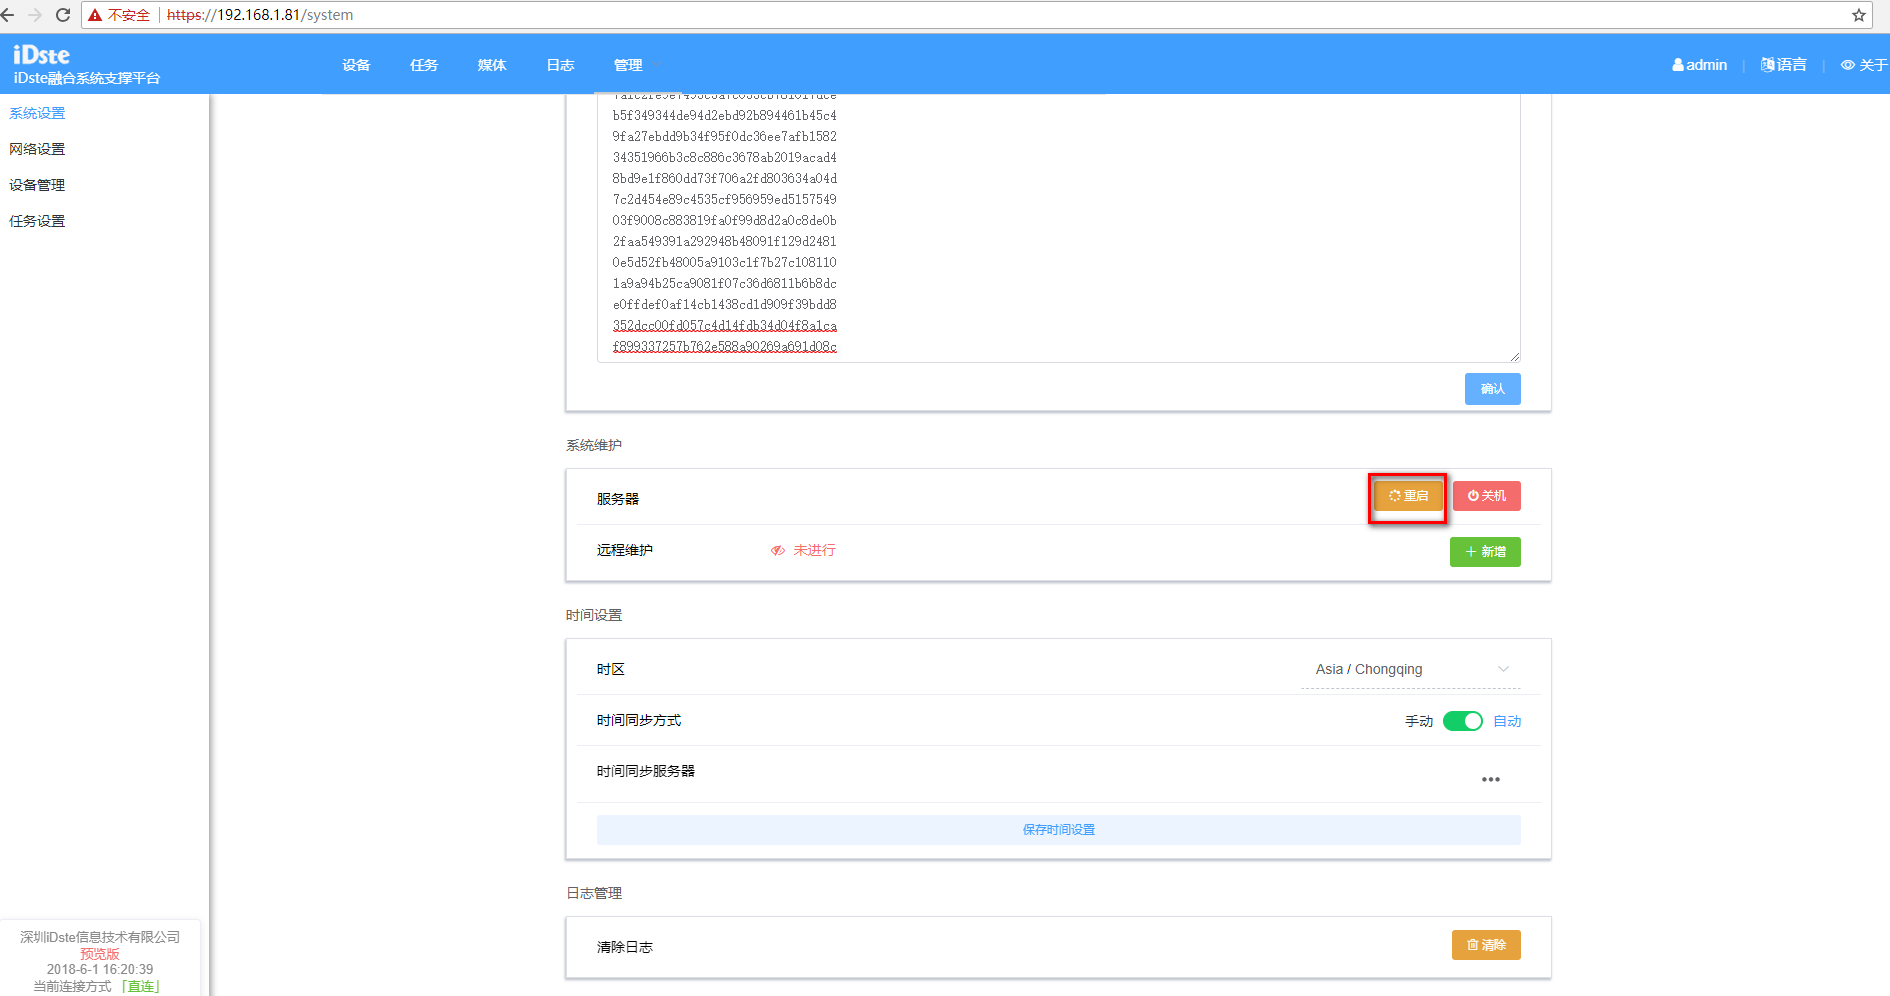This screenshot has width=1890, height=996.
Task: Select 网络设置 in the sidebar
Action: [37, 149]
